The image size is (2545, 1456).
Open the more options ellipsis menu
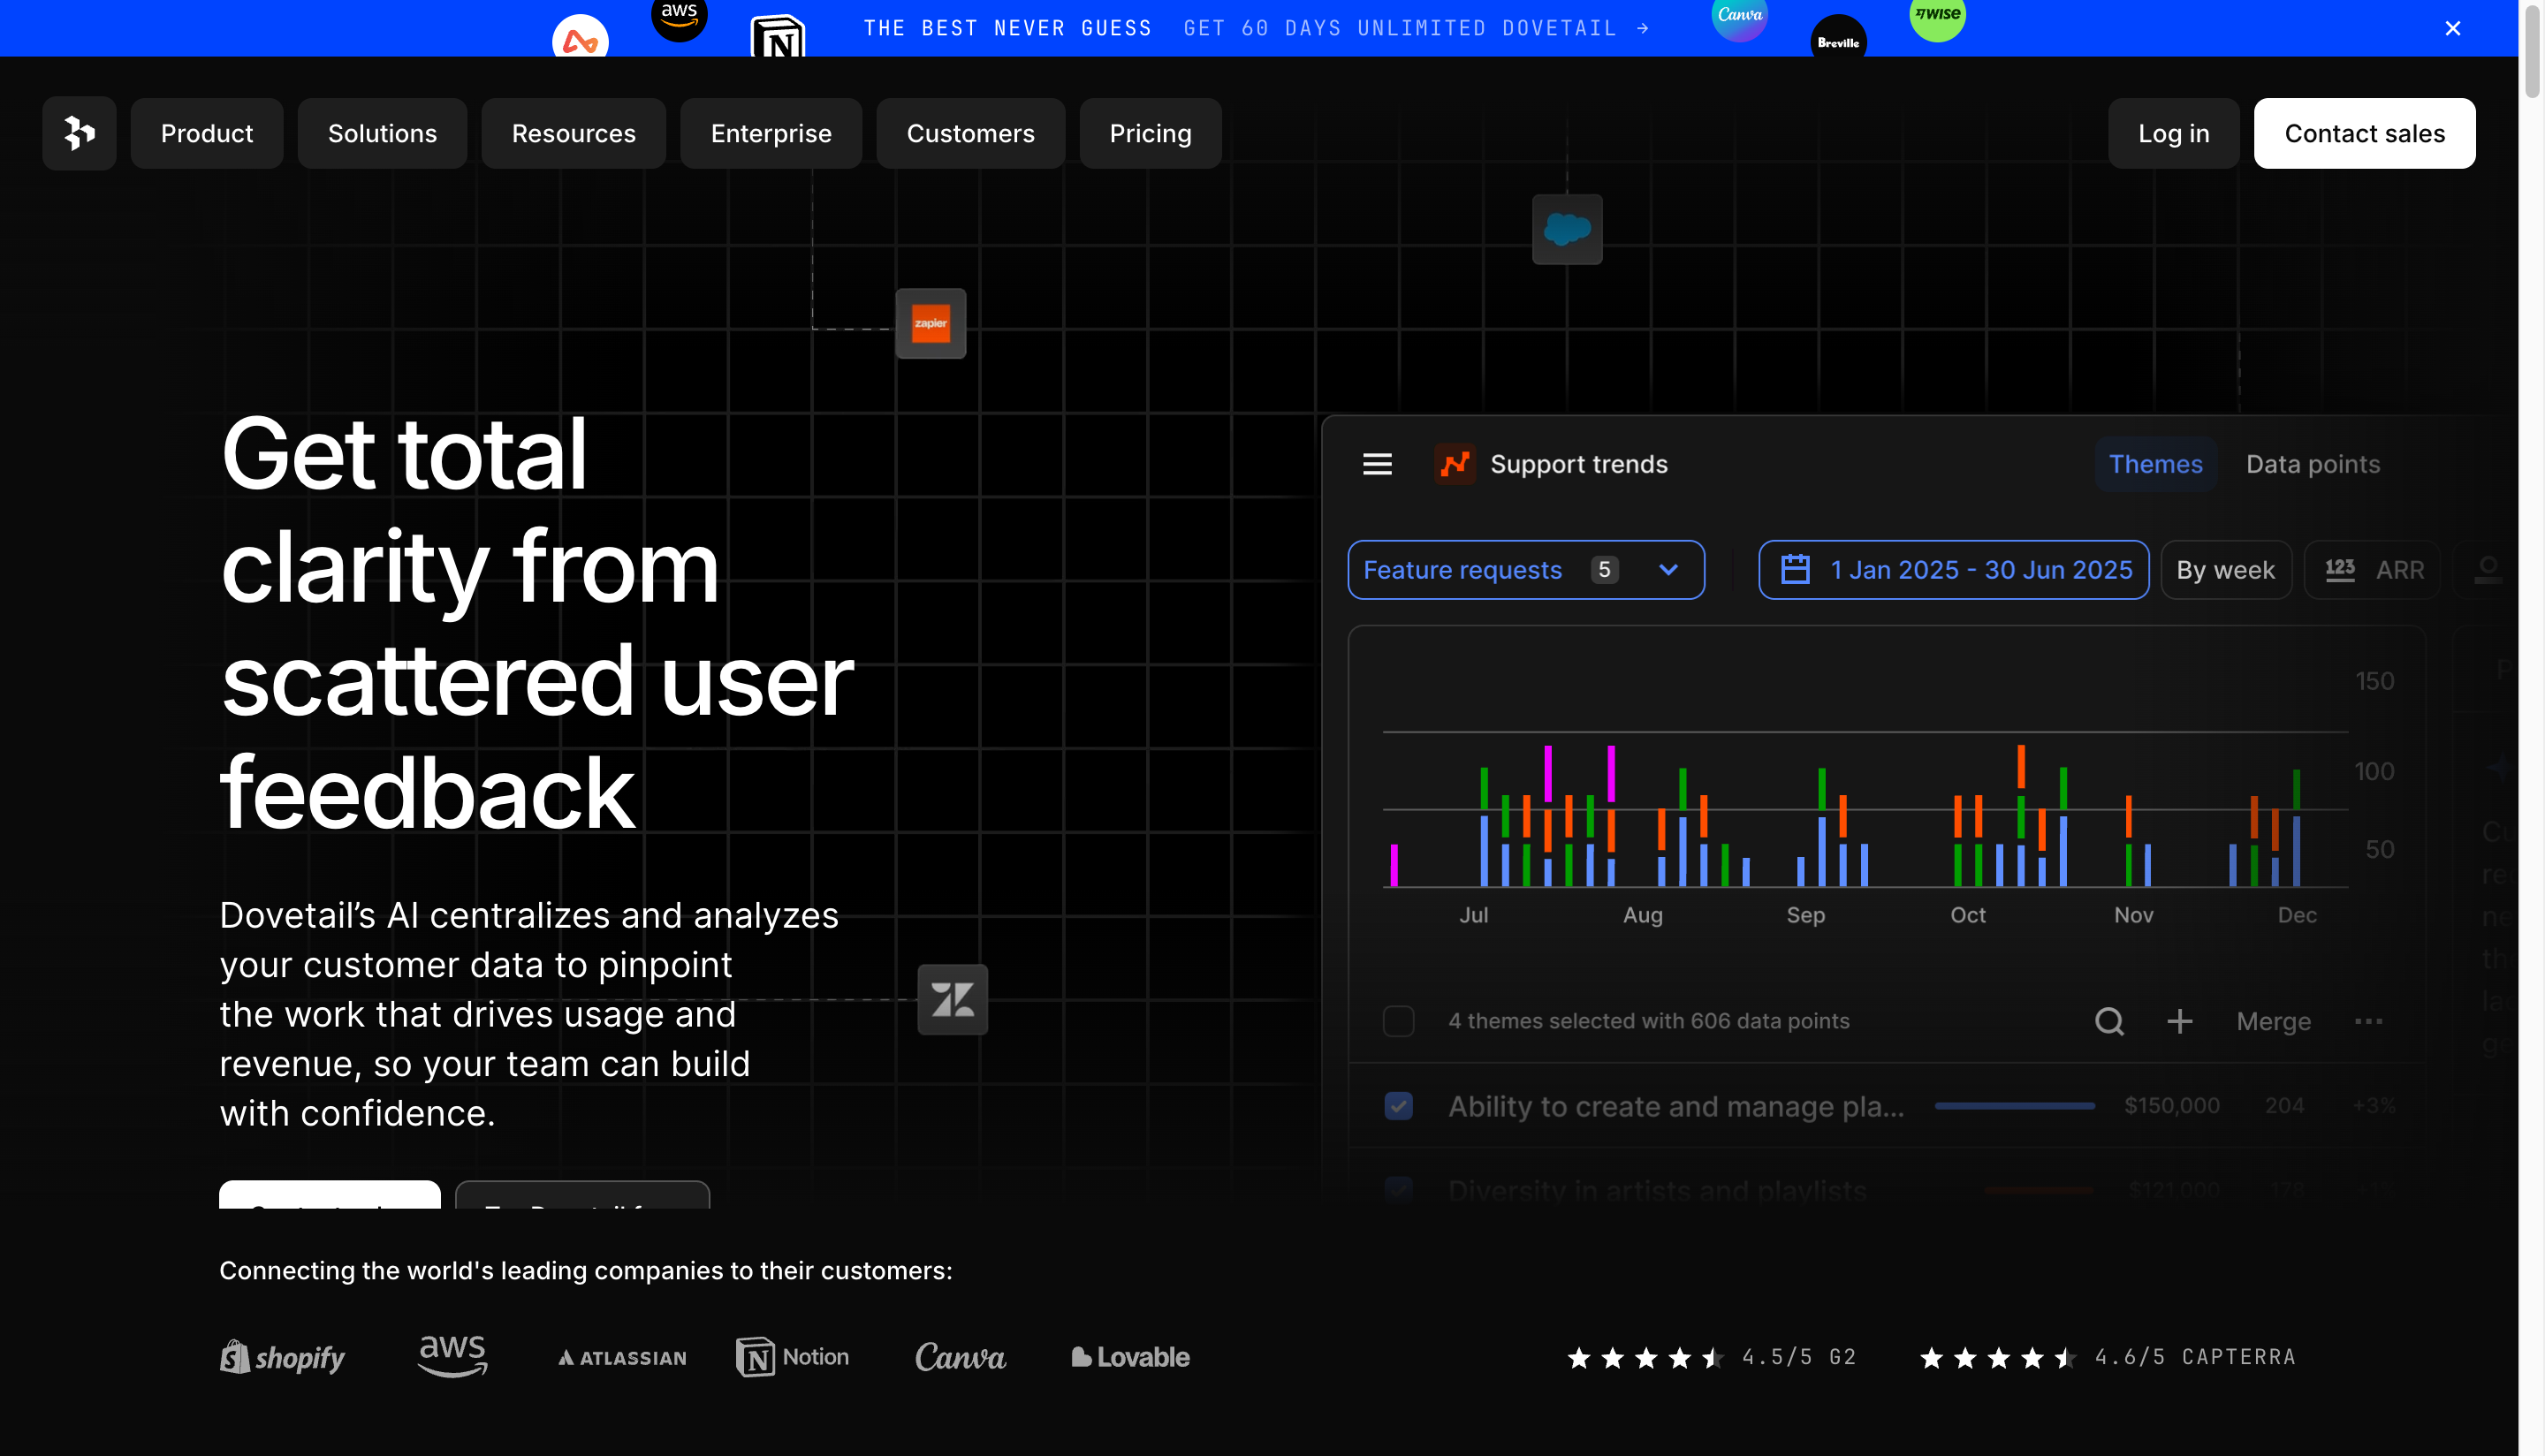pyautogui.click(x=2368, y=1021)
